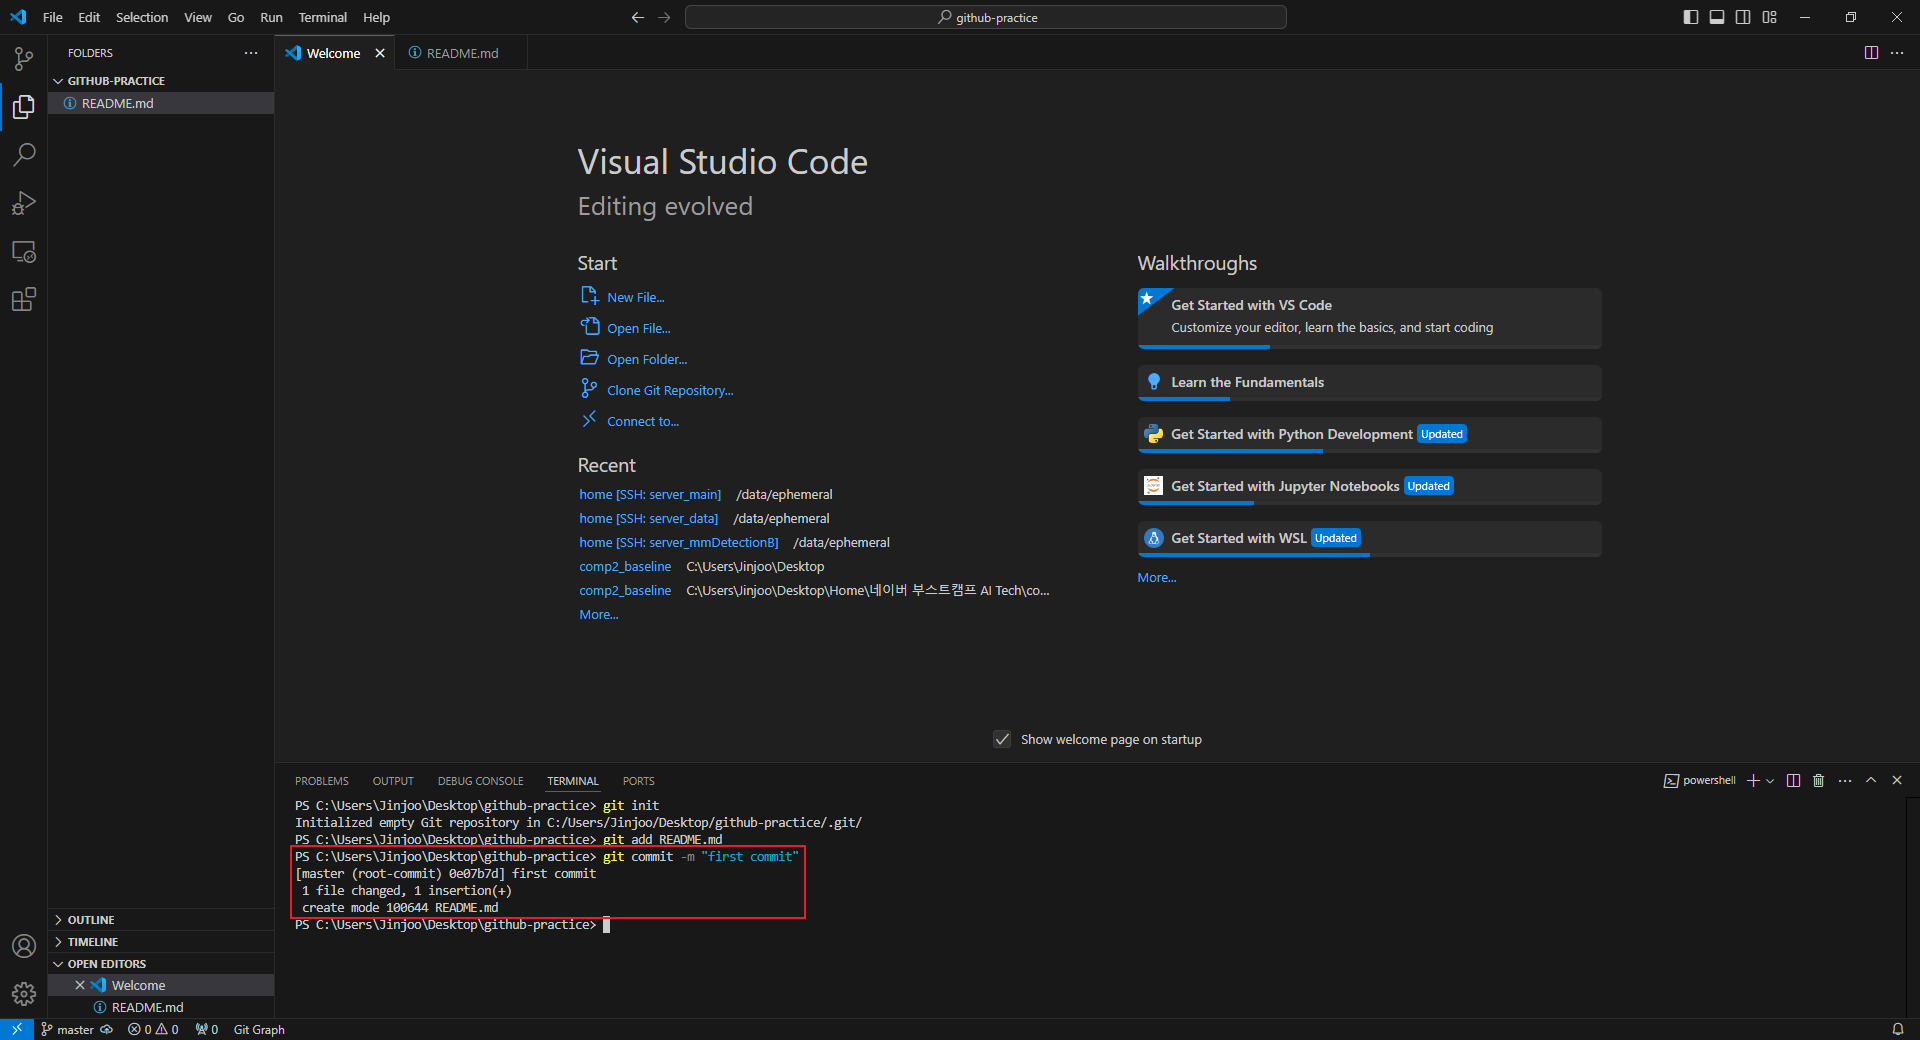The image size is (1920, 1040).
Task: Open Get Started with VS Code walkthrough
Action: [x=1369, y=318]
